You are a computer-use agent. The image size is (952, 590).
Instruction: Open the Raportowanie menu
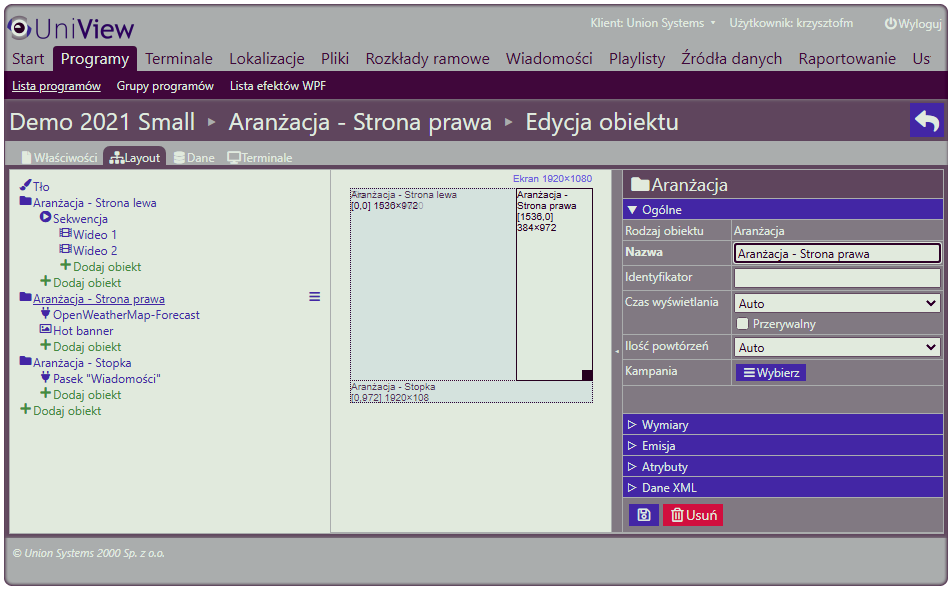847,59
